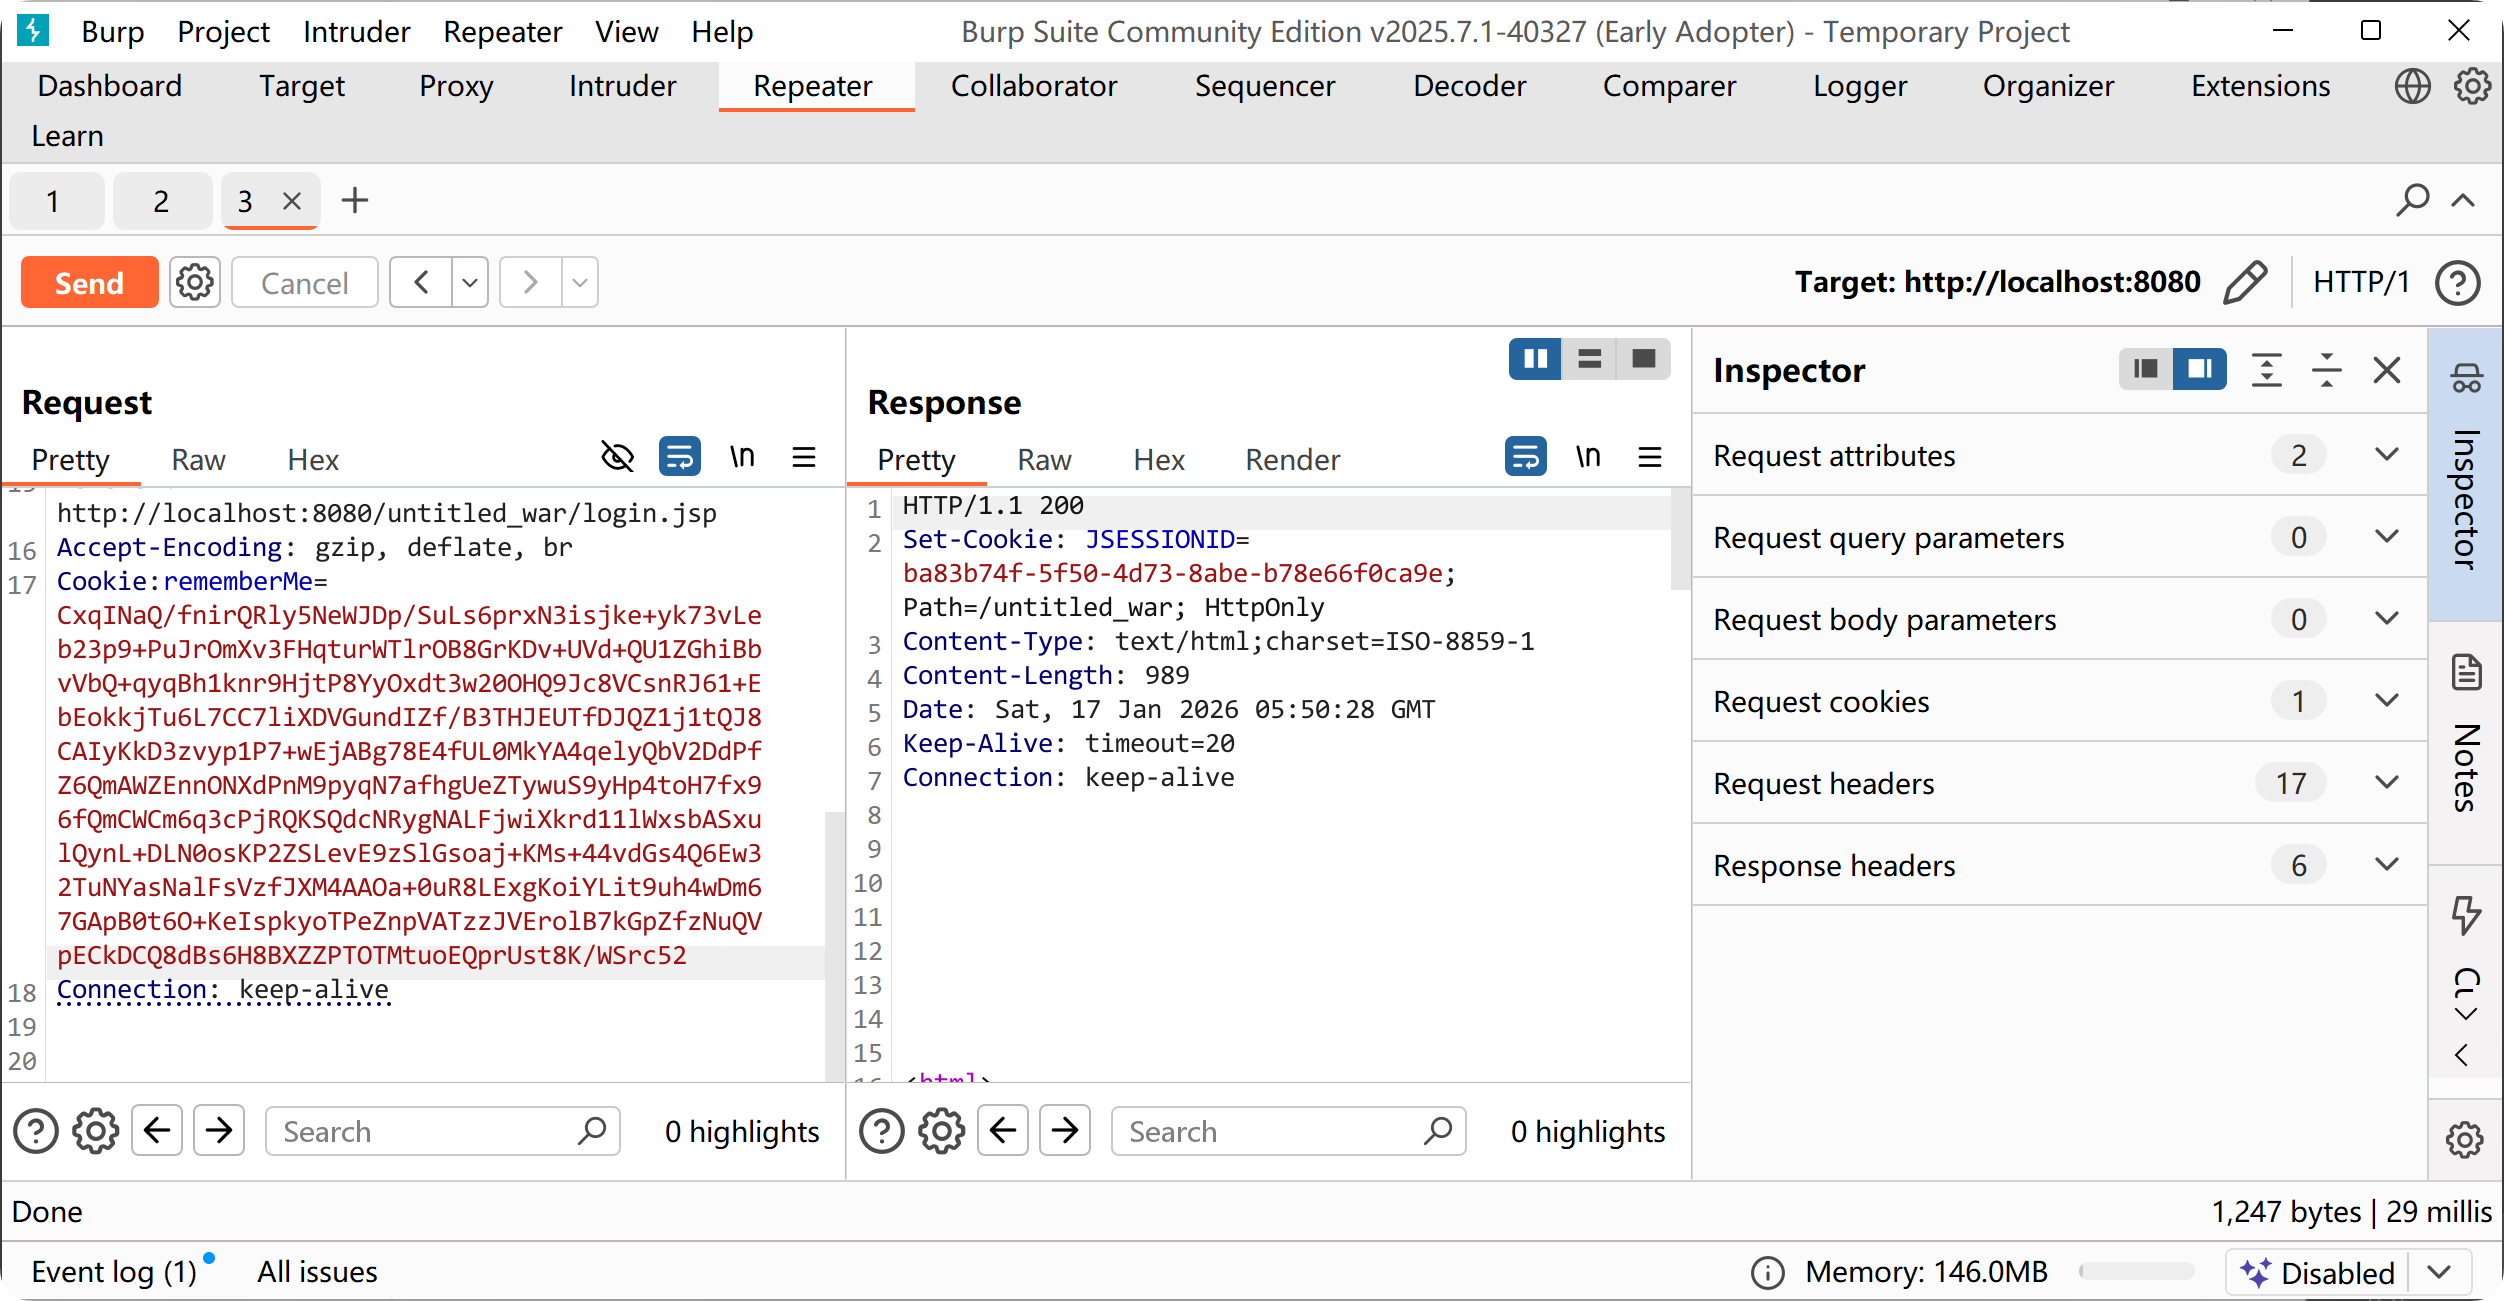Close Repeater tab 3
2504x1301 pixels.
(x=292, y=201)
